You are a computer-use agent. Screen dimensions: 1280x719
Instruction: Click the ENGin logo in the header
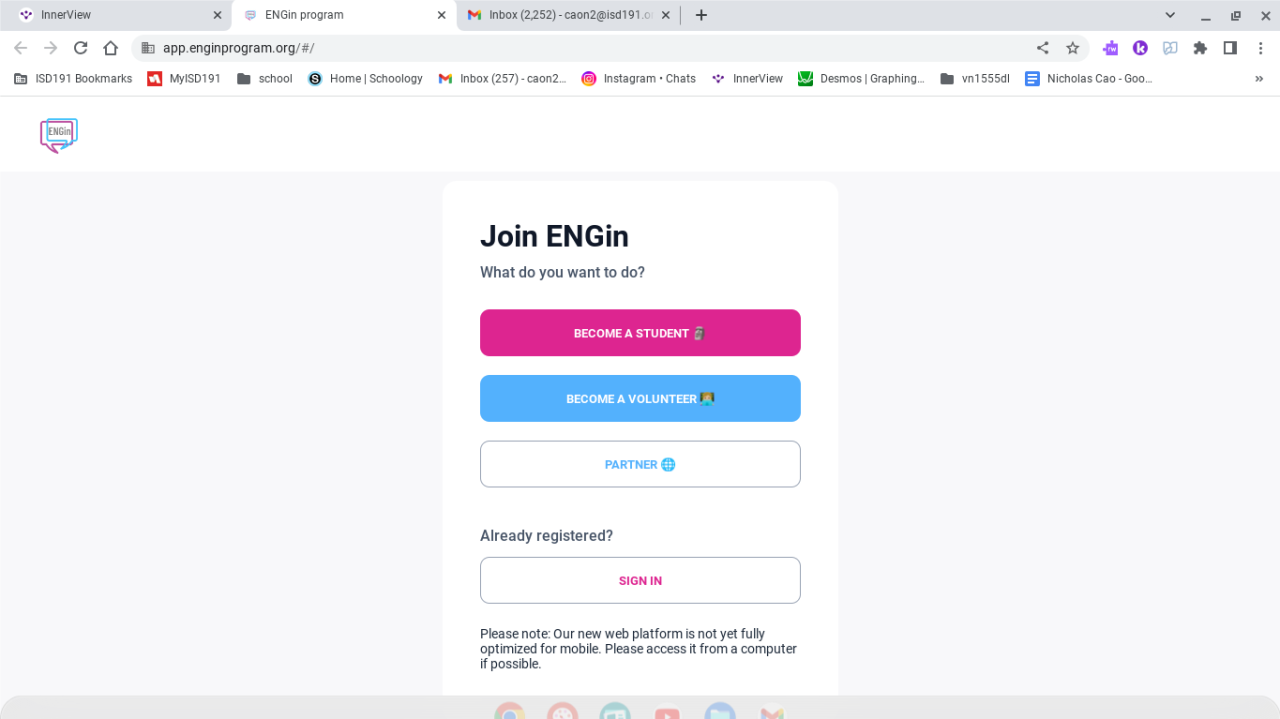[x=59, y=135]
